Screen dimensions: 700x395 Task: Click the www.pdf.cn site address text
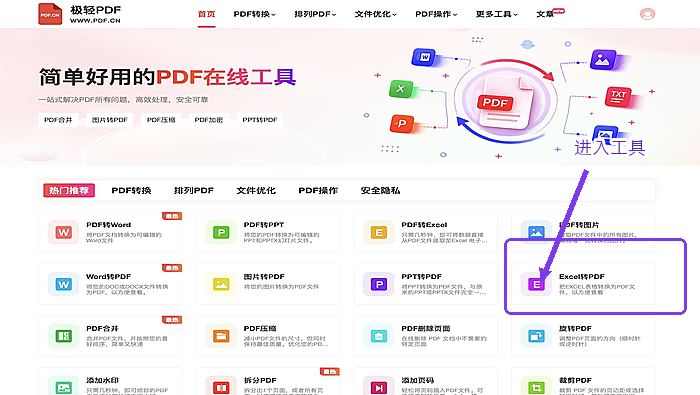[95, 21]
